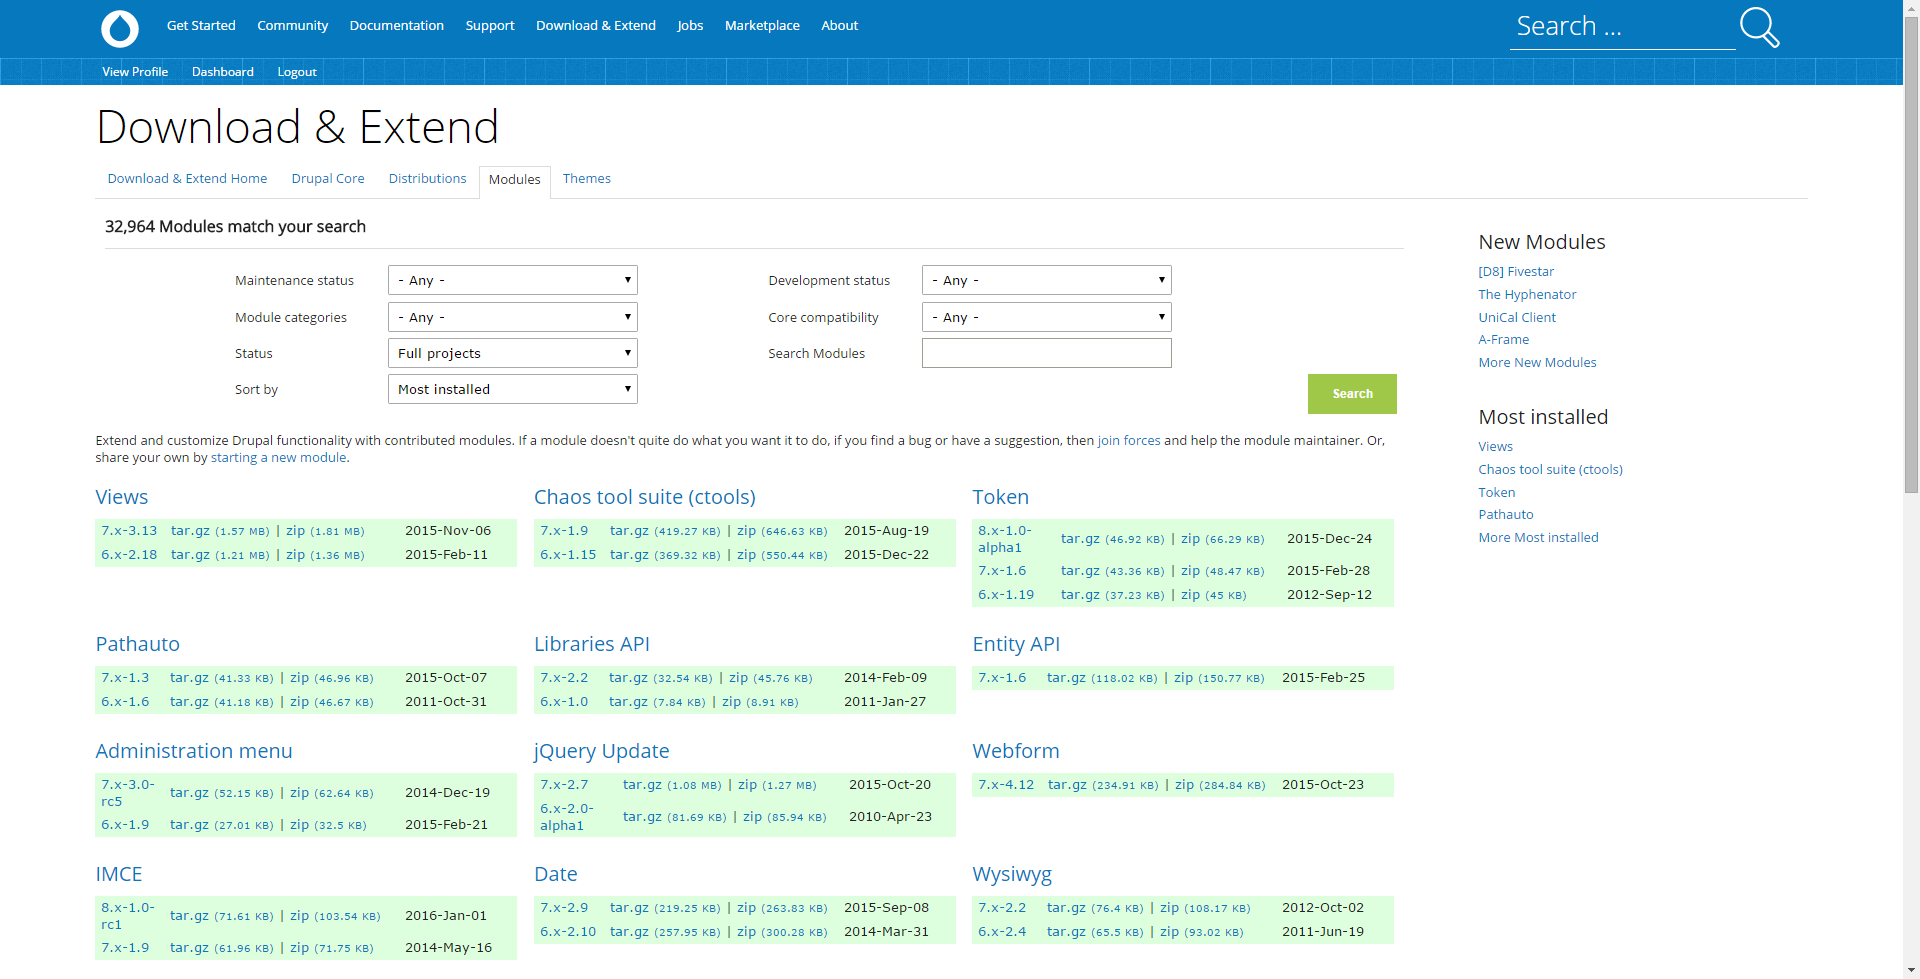Click inside the Search Modules field
The height and width of the screenshot is (979, 1920).
(1046, 353)
